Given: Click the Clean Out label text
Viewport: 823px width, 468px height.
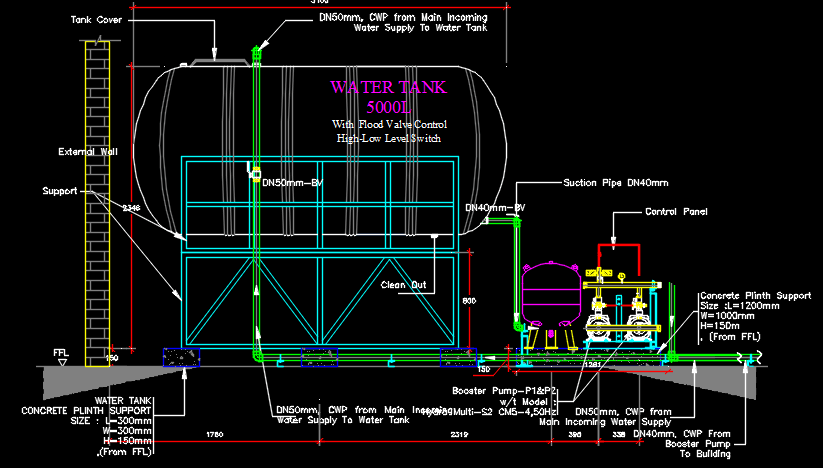Looking at the screenshot, I should [x=404, y=285].
